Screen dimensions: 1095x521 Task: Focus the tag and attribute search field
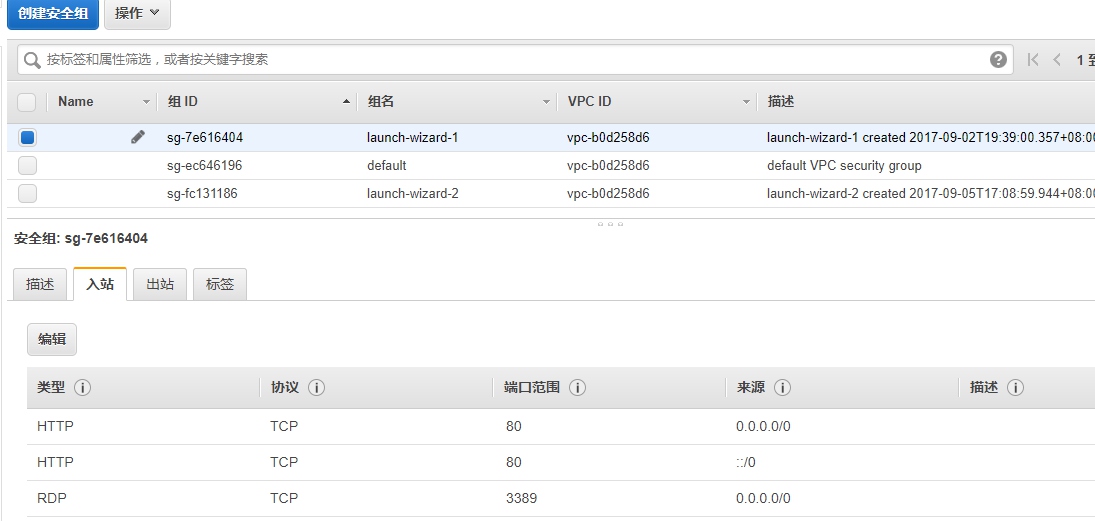click(x=500, y=60)
